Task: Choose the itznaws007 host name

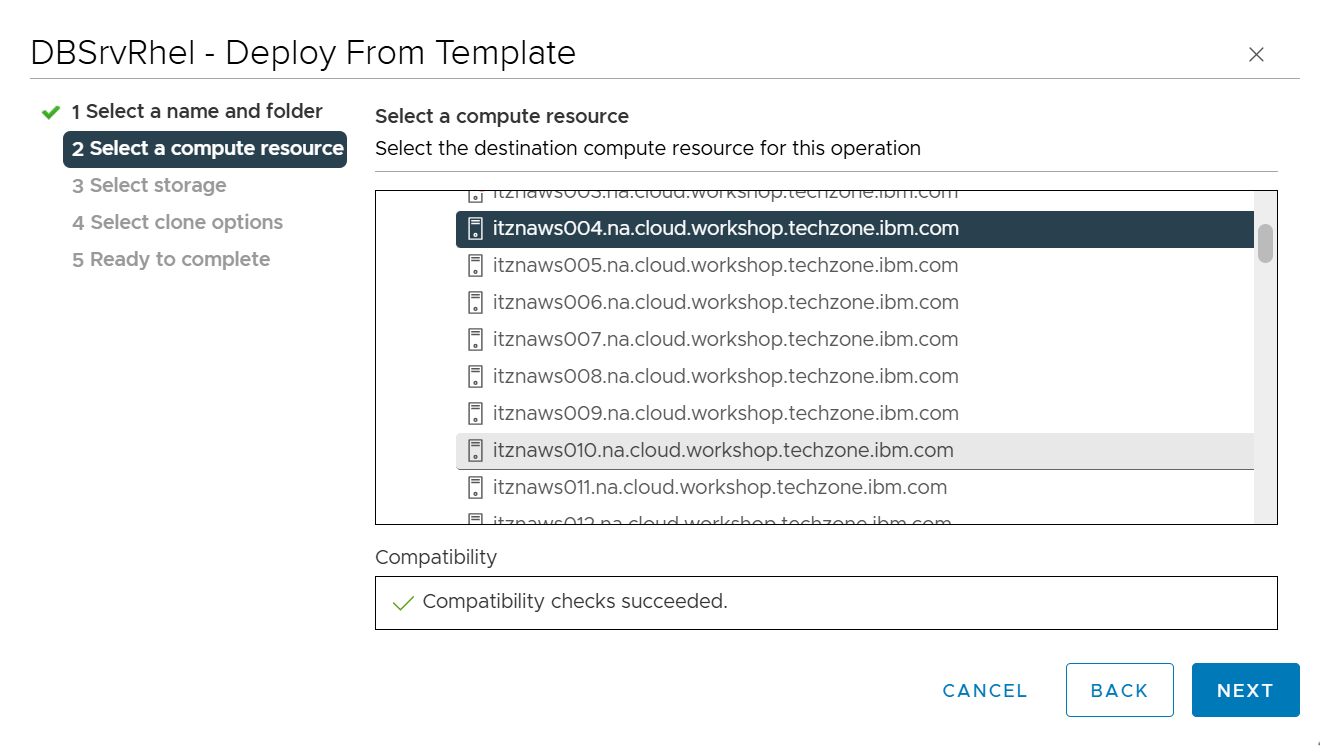Action: tap(725, 340)
